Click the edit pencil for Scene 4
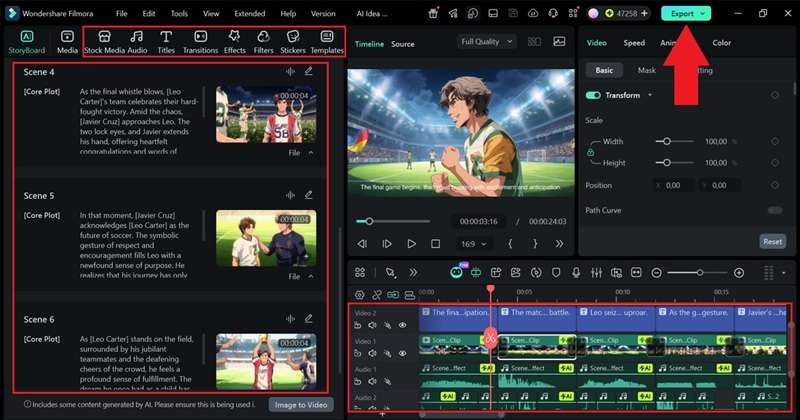This screenshot has height=420, width=800. pyautogui.click(x=309, y=71)
